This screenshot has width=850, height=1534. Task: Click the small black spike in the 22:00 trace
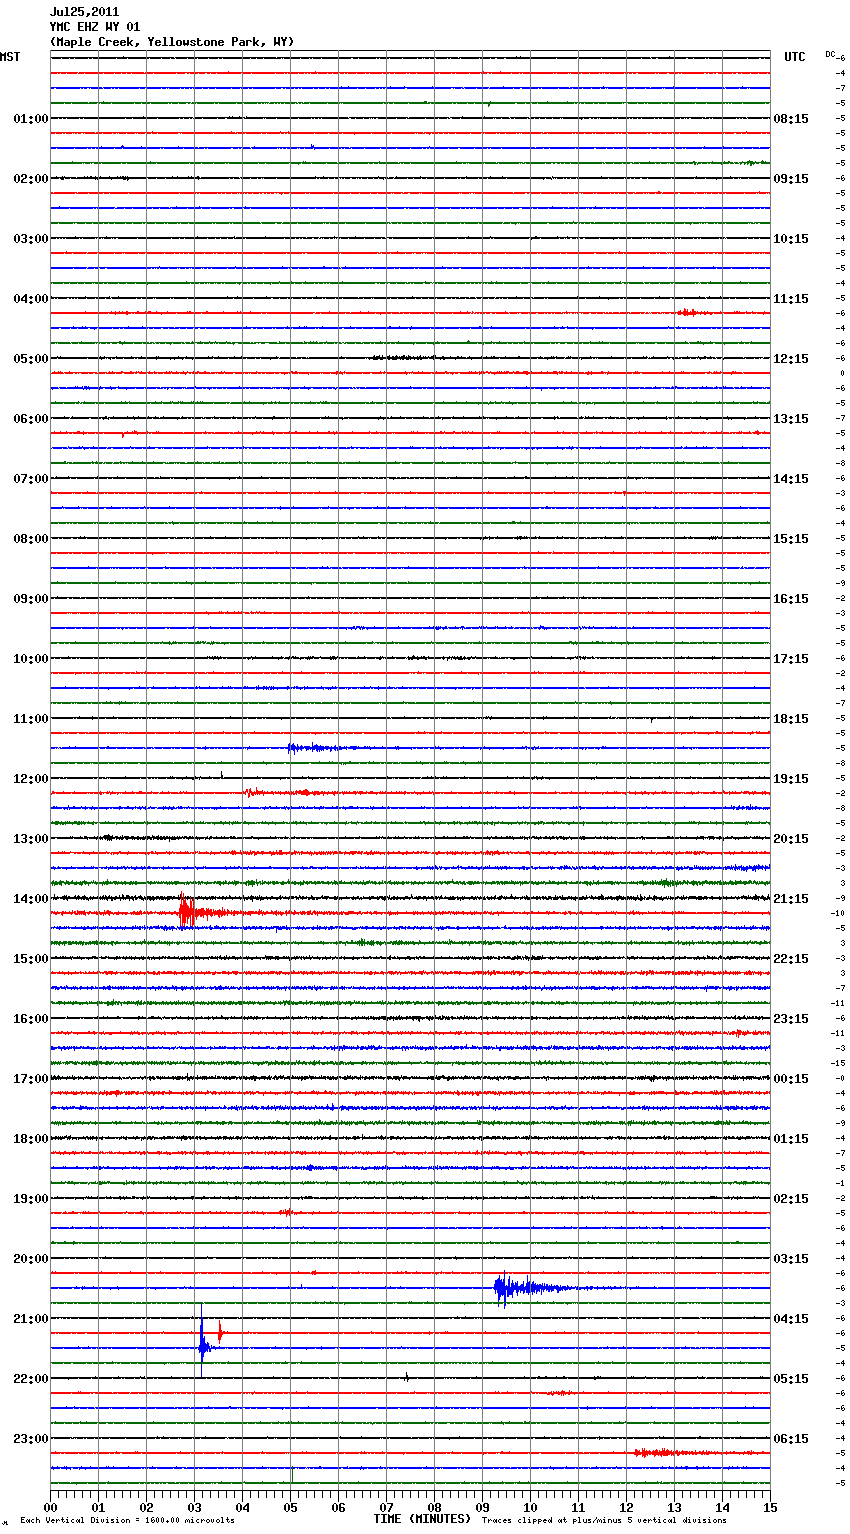pyautogui.click(x=406, y=1377)
